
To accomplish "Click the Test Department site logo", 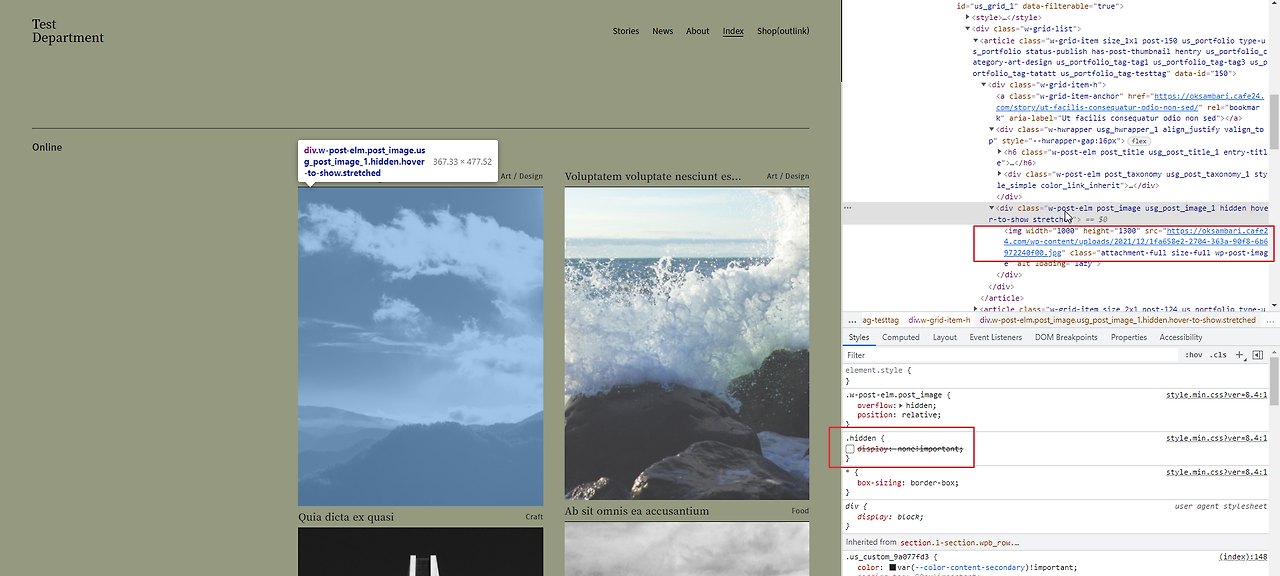I will click(68, 31).
